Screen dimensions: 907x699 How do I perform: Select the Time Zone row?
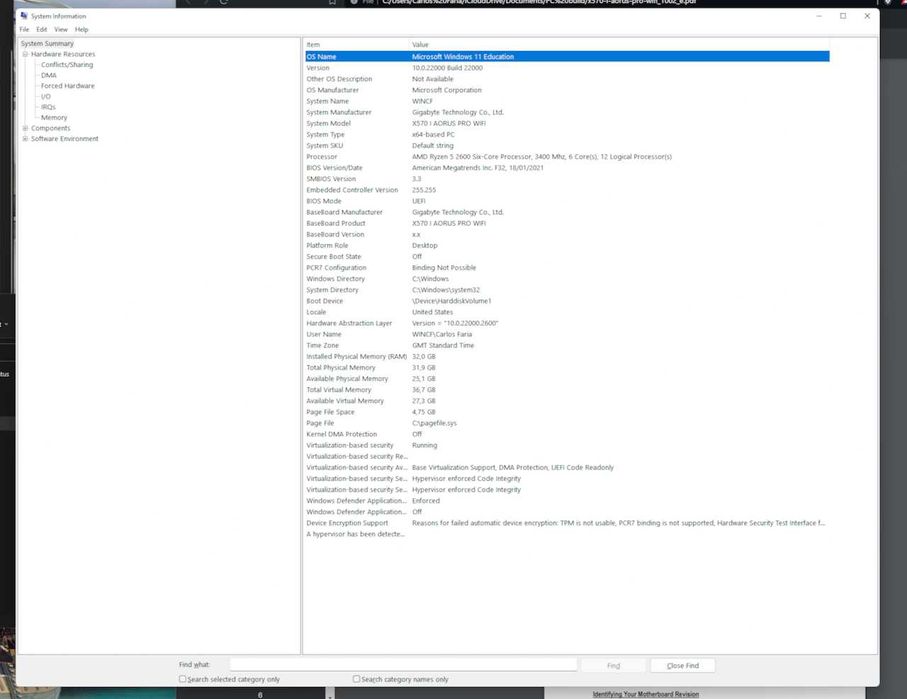(x=567, y=345)
